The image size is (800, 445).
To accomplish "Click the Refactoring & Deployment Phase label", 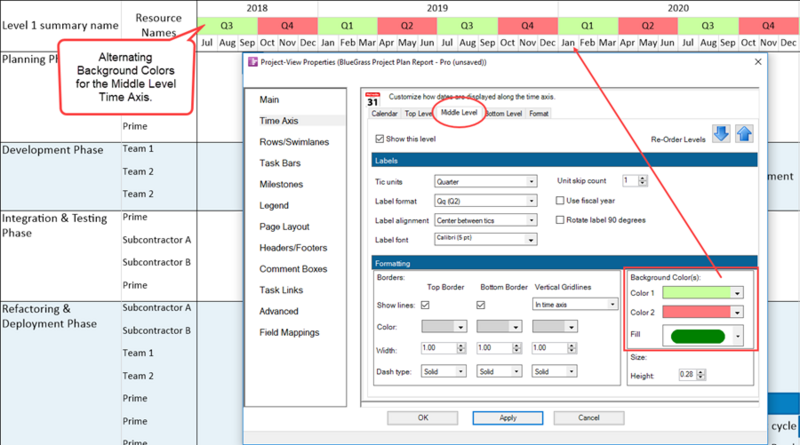I will click(49, 316).
